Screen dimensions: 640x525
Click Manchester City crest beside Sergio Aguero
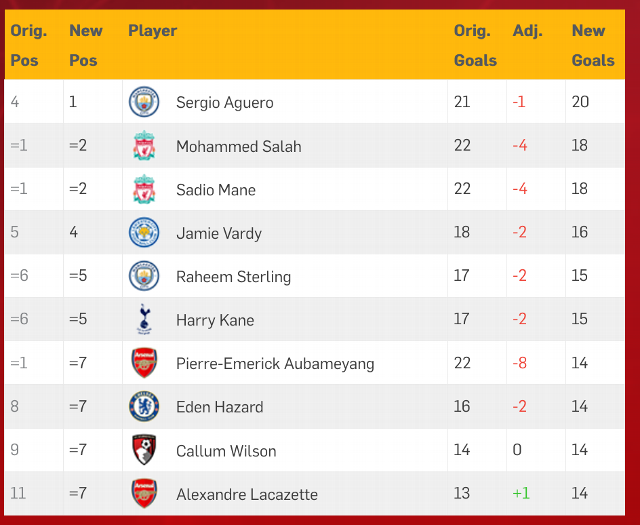point(144,102)
